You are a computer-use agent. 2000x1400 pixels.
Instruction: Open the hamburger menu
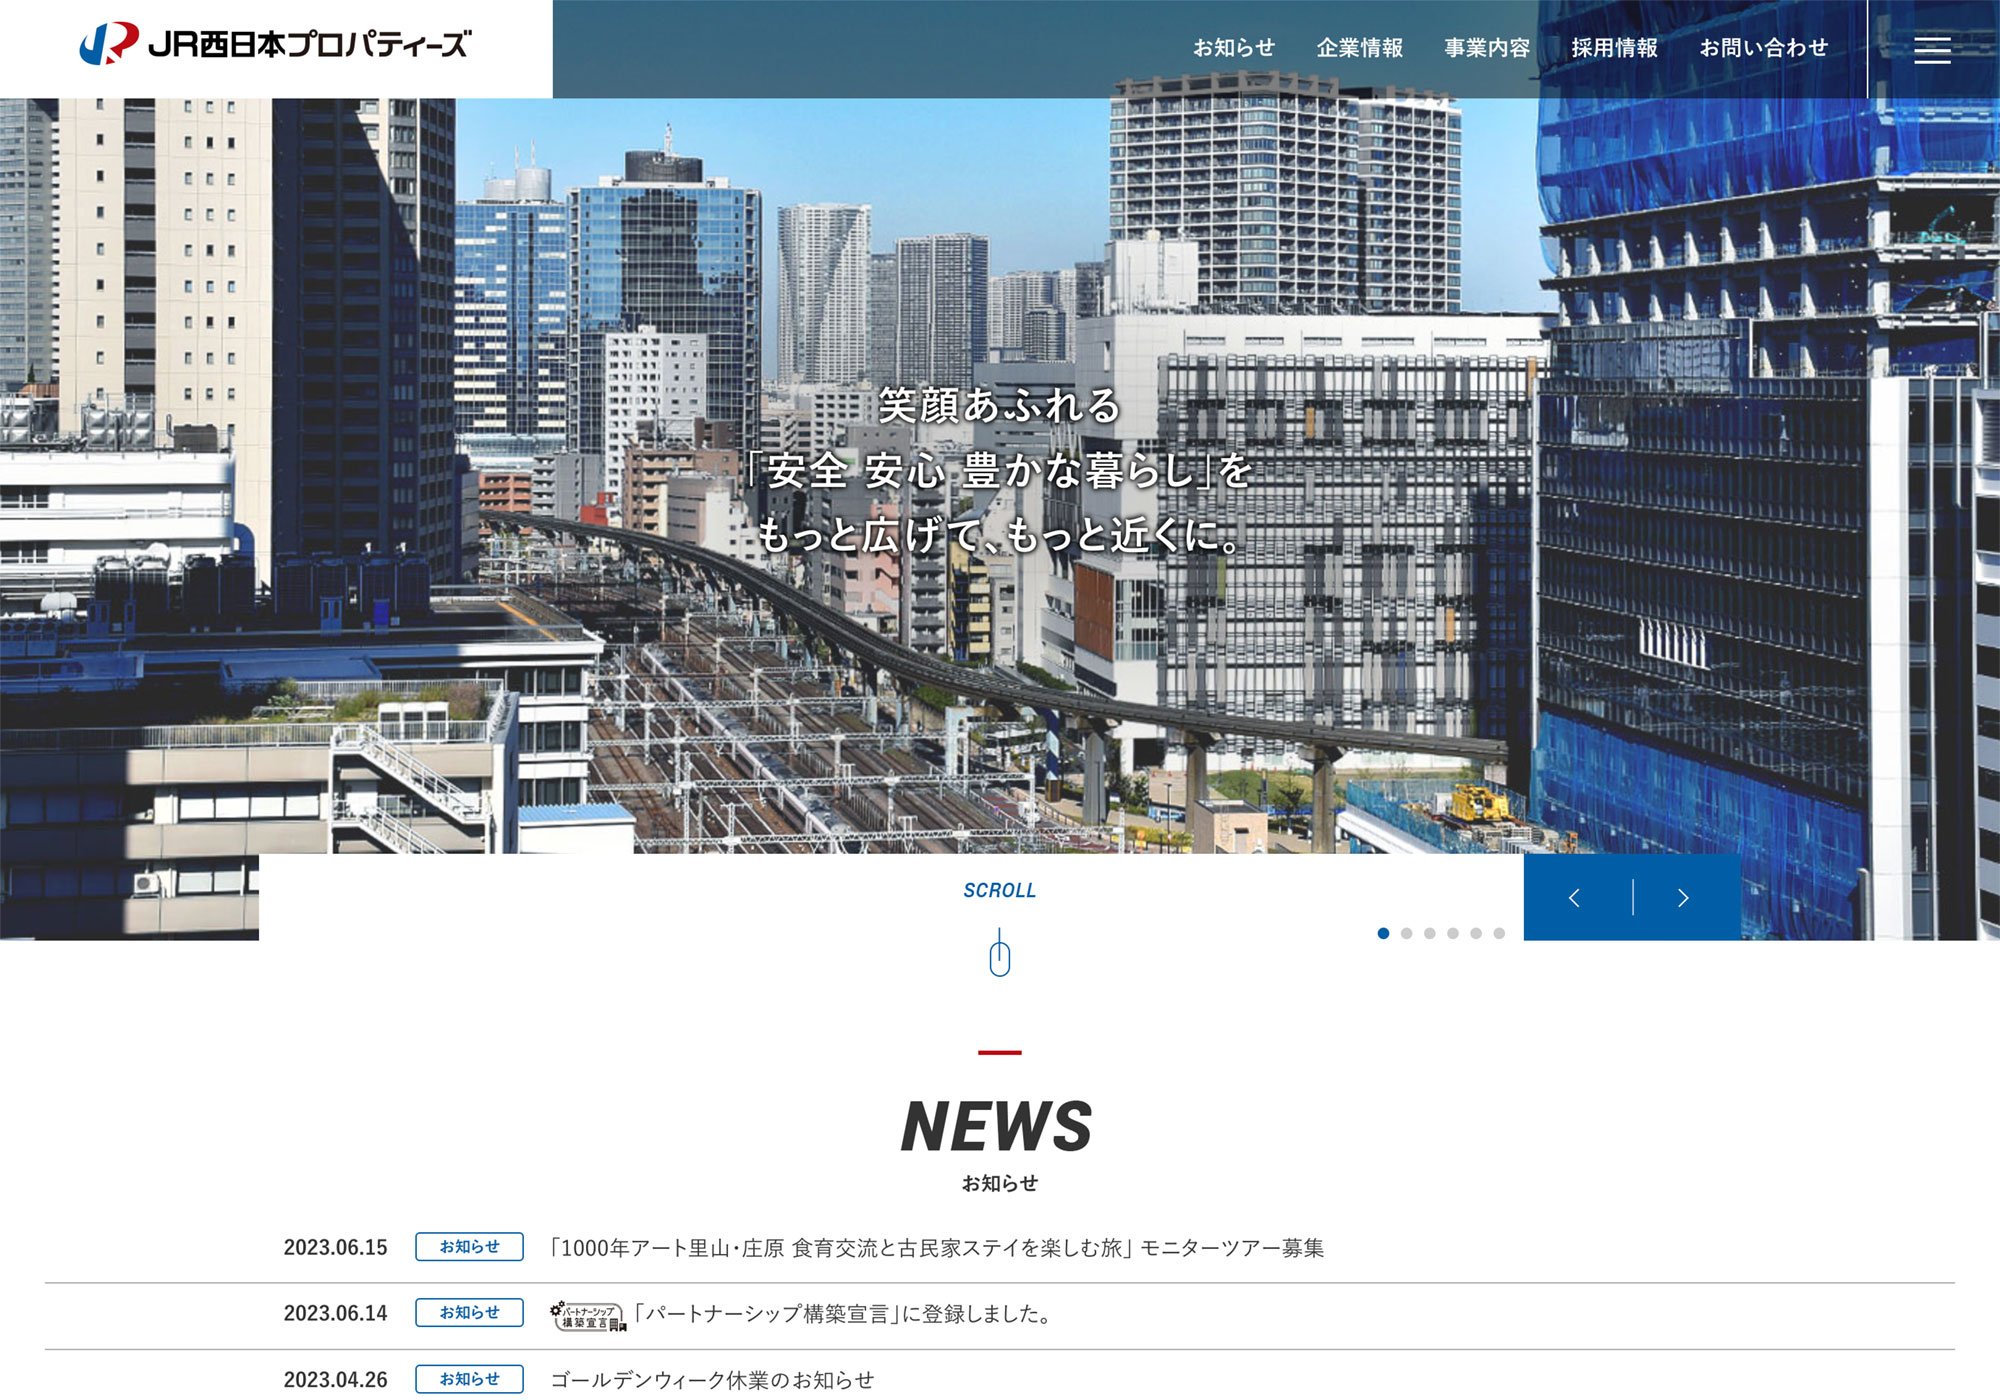tap(1934, 50)
